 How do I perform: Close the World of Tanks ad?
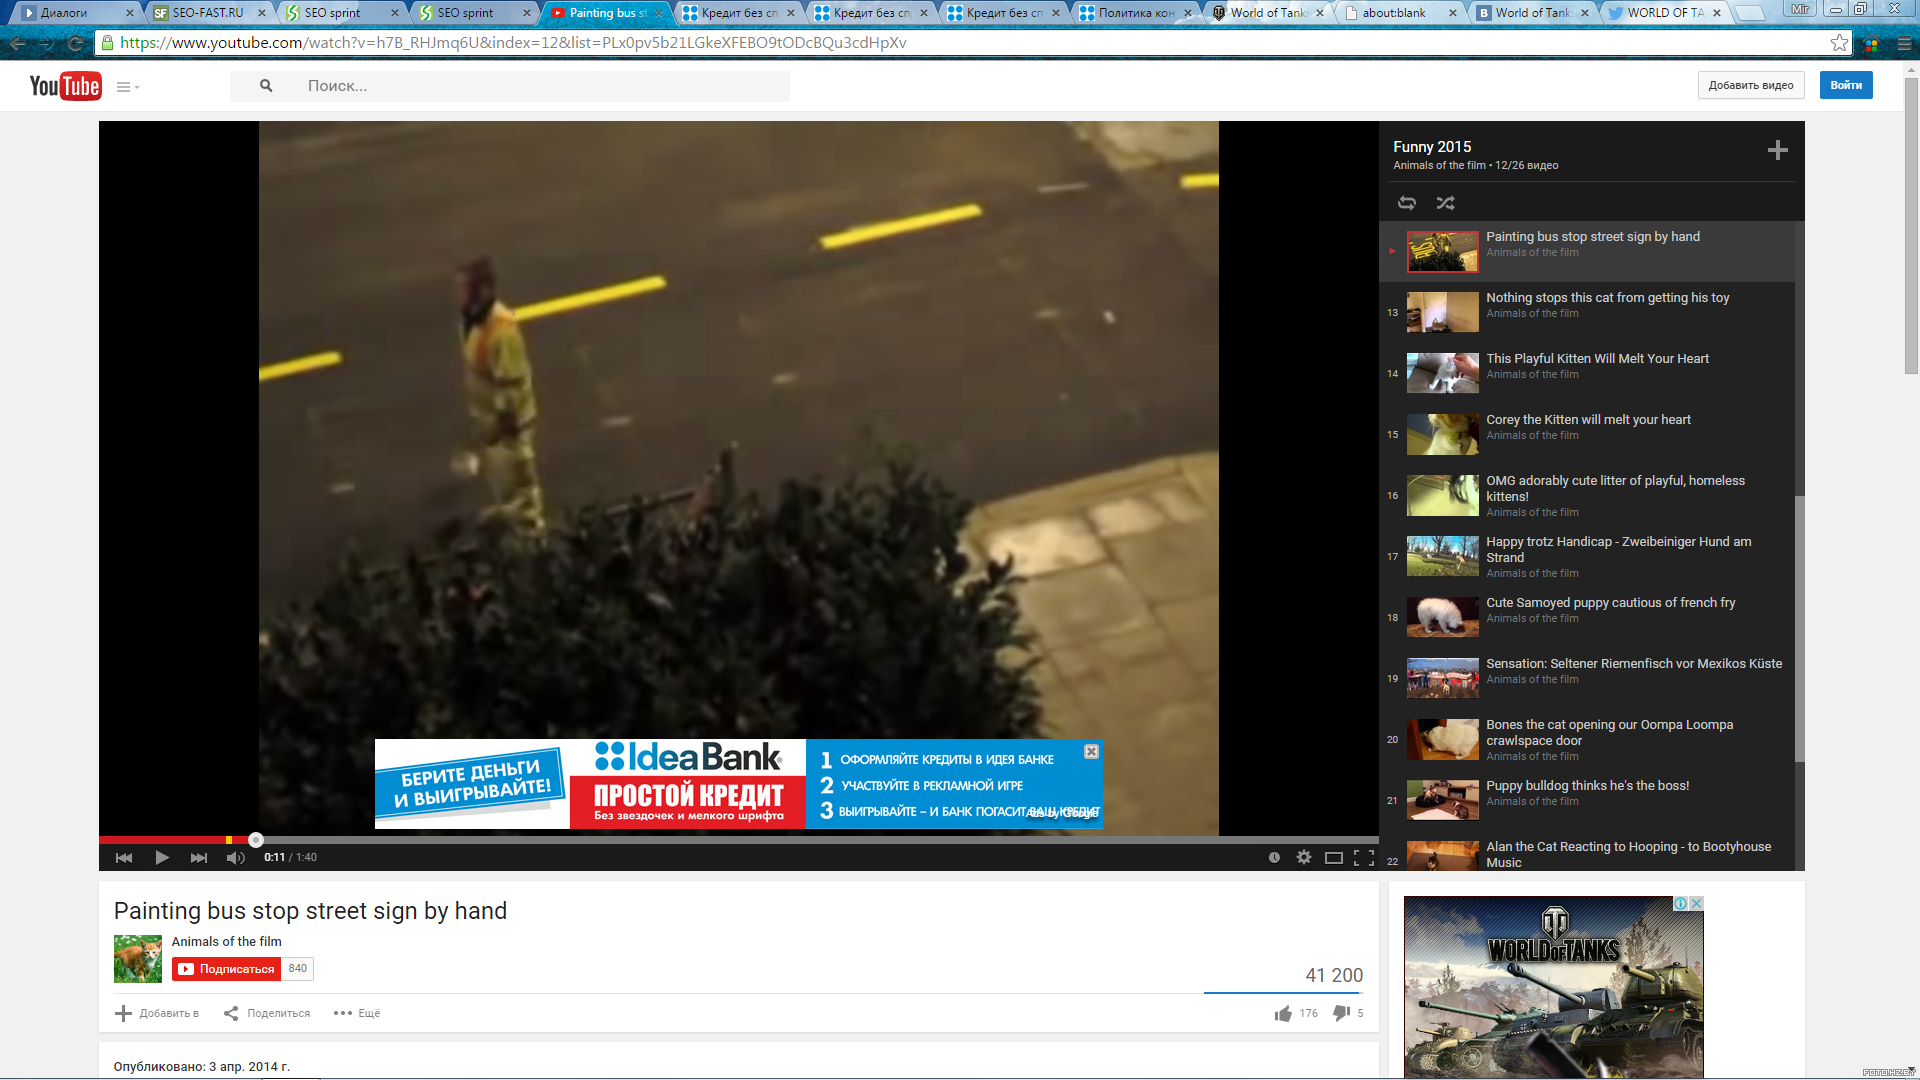pos(1696,904)
